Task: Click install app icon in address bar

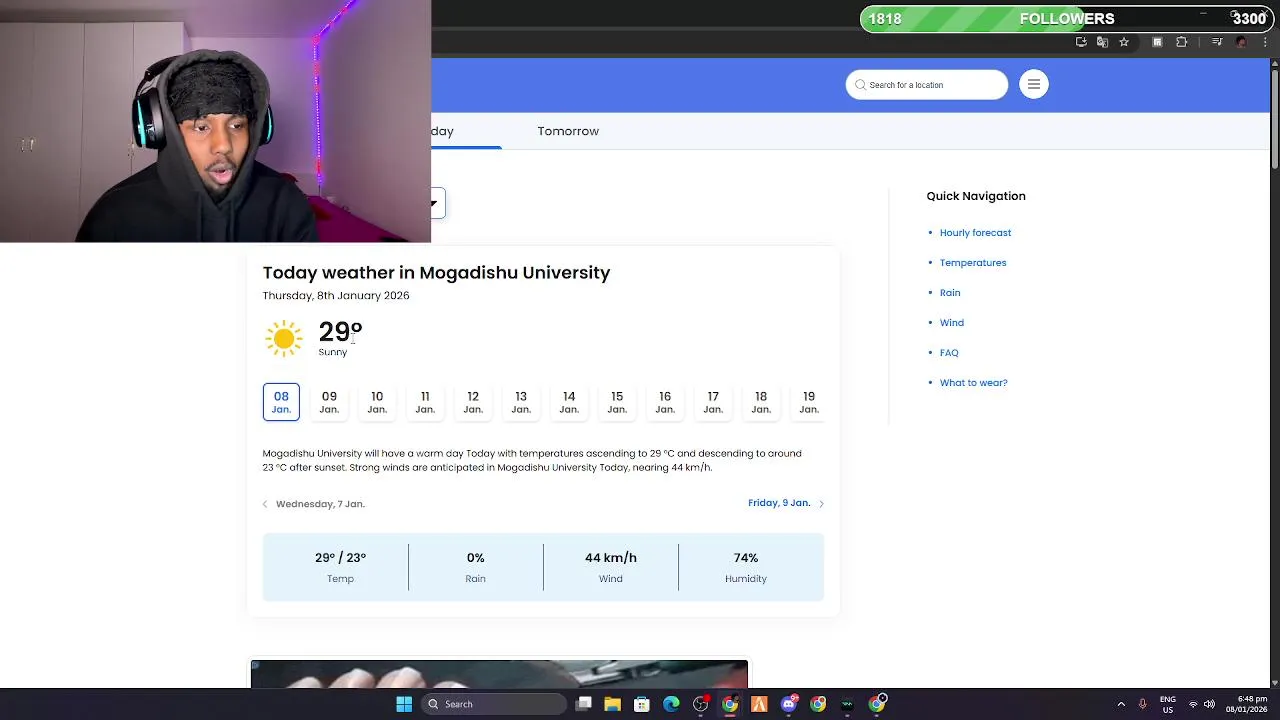Action: 1081,42
